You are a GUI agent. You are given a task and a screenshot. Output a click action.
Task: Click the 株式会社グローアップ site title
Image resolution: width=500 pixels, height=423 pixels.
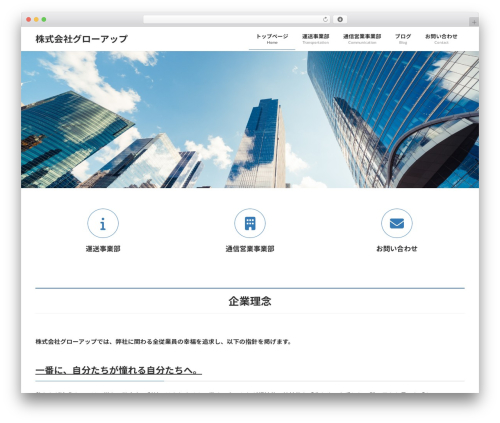[82, 39]
